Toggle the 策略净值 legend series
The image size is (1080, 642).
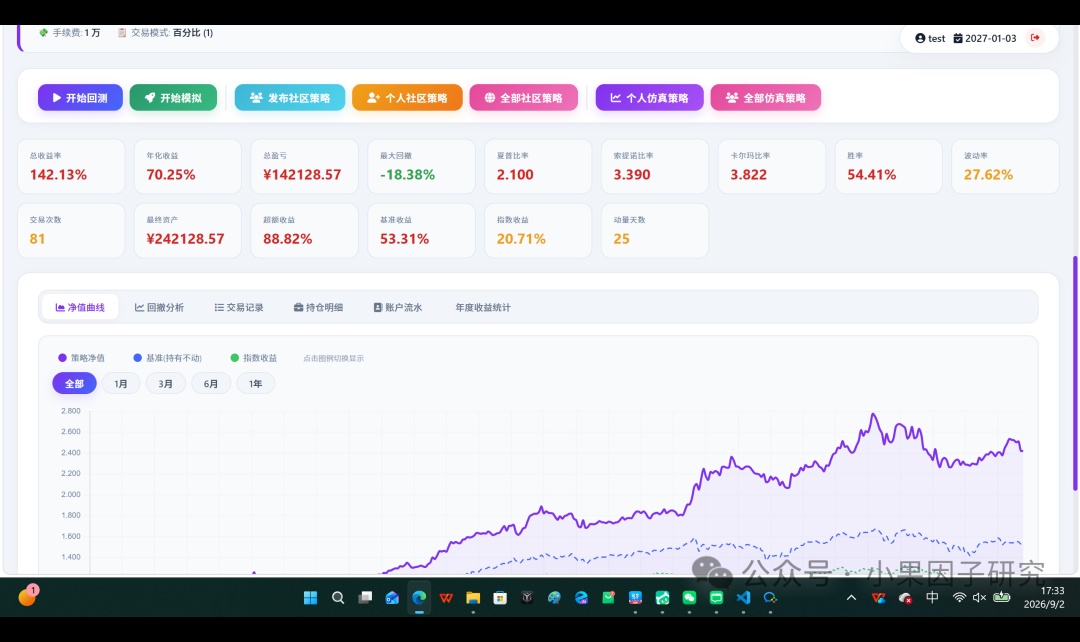[81, 358]
